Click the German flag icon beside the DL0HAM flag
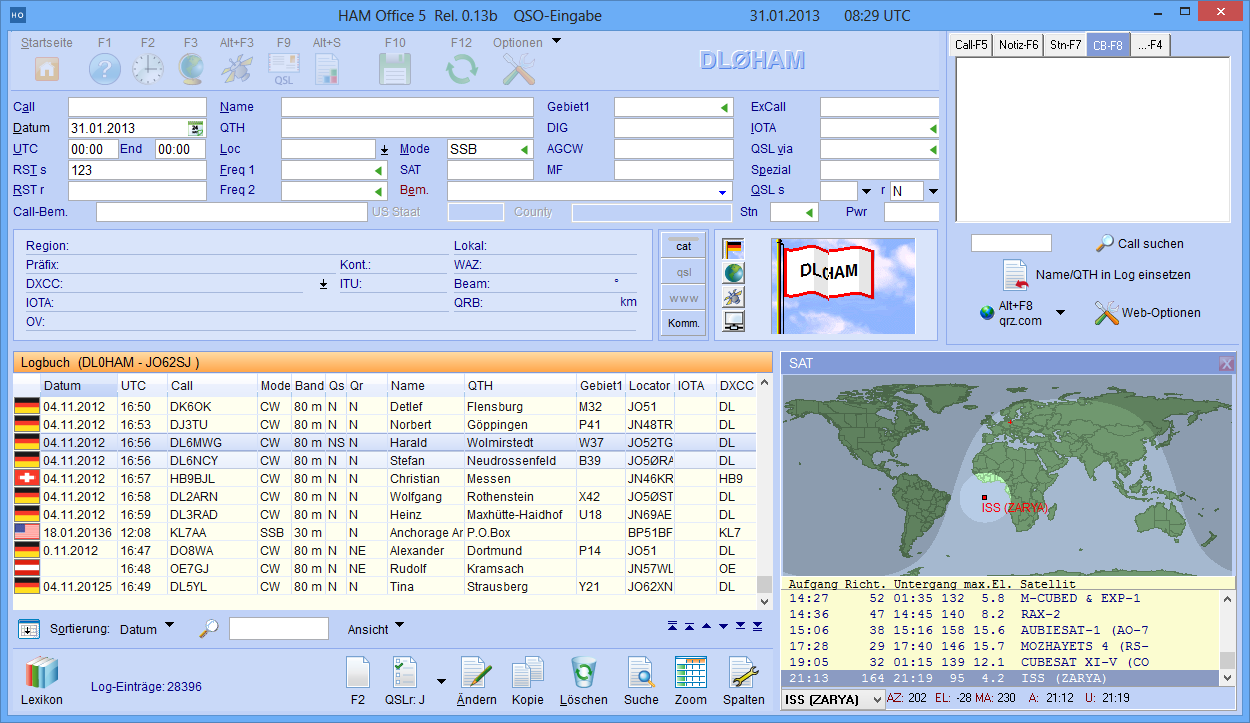The image size is (1250, 723). tap(734, 248)
